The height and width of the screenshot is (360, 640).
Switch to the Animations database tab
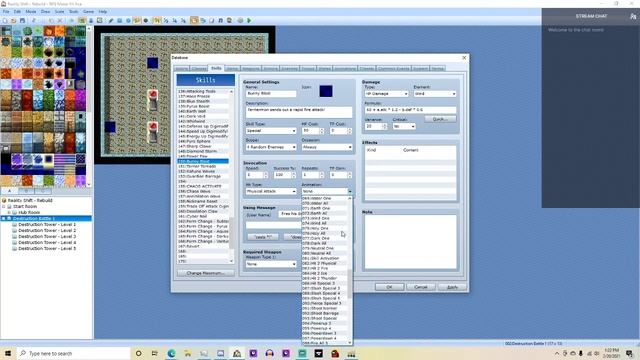coord(345,68)
